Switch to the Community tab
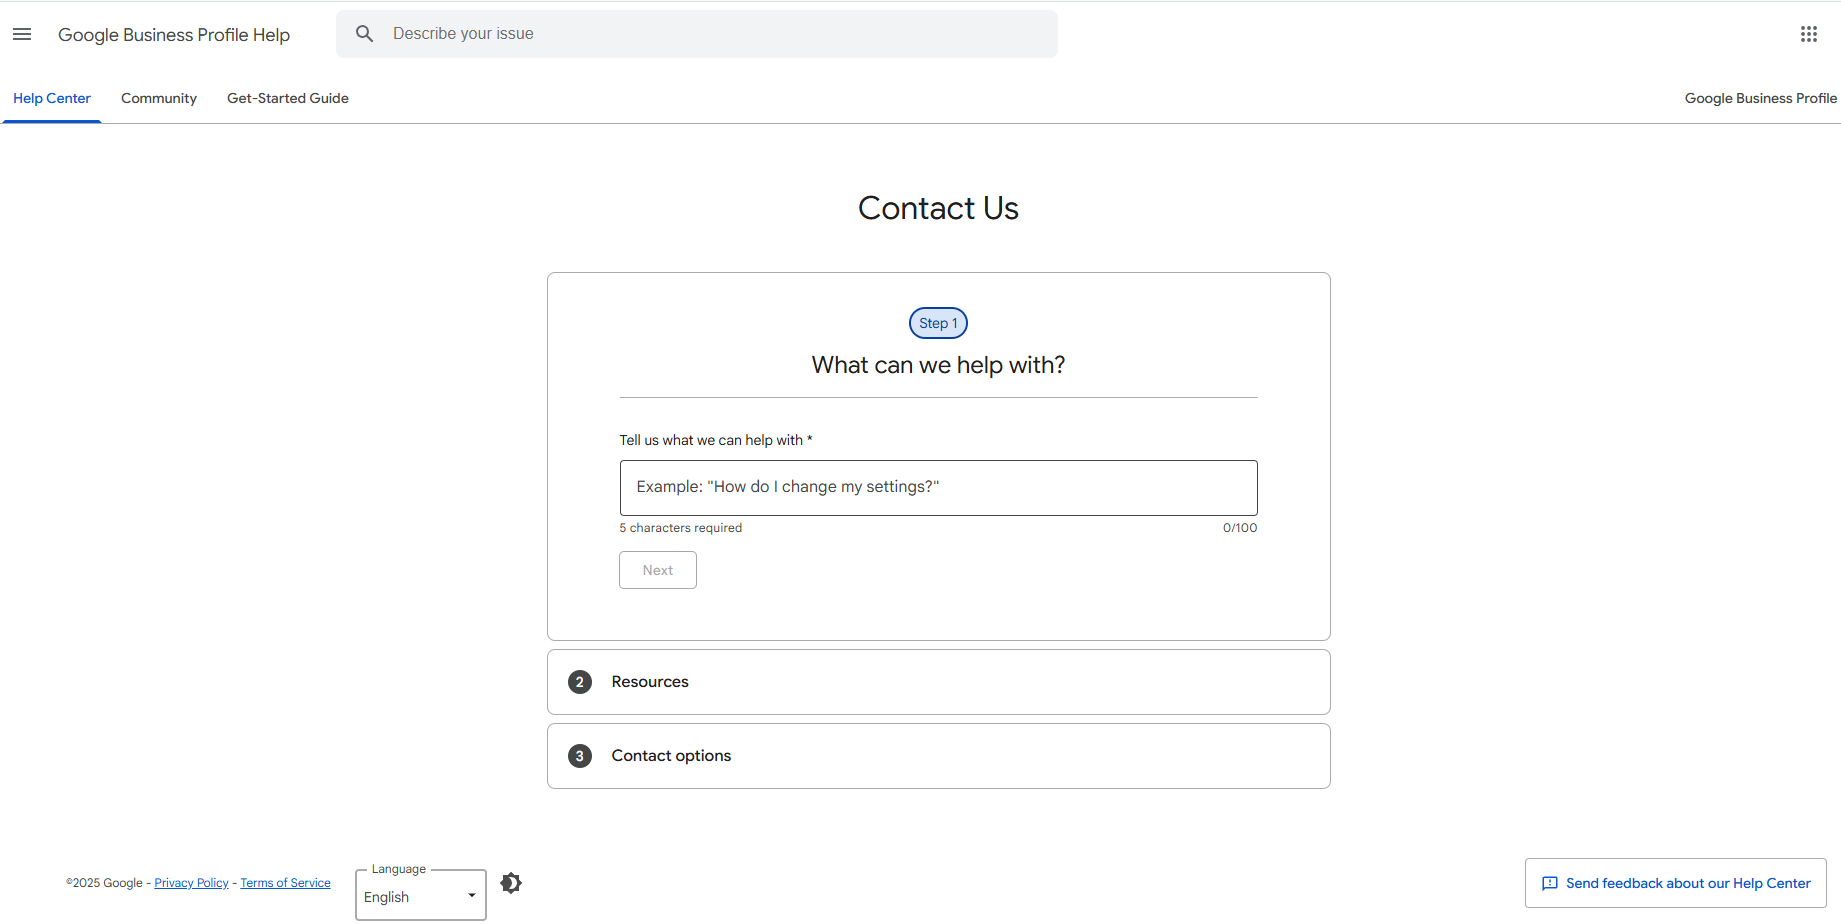1841x924 pixels. click(158, 98)
